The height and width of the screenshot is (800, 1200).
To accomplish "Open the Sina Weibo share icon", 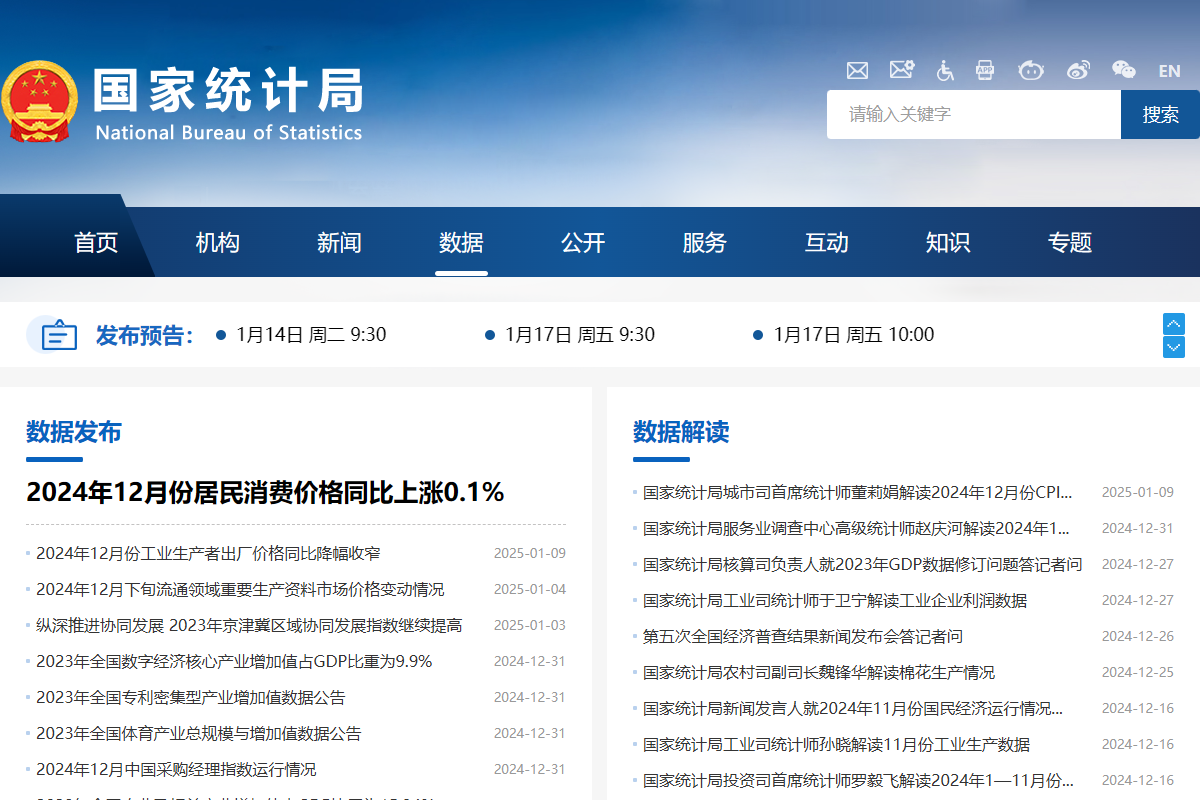I will coord(1076,70).
